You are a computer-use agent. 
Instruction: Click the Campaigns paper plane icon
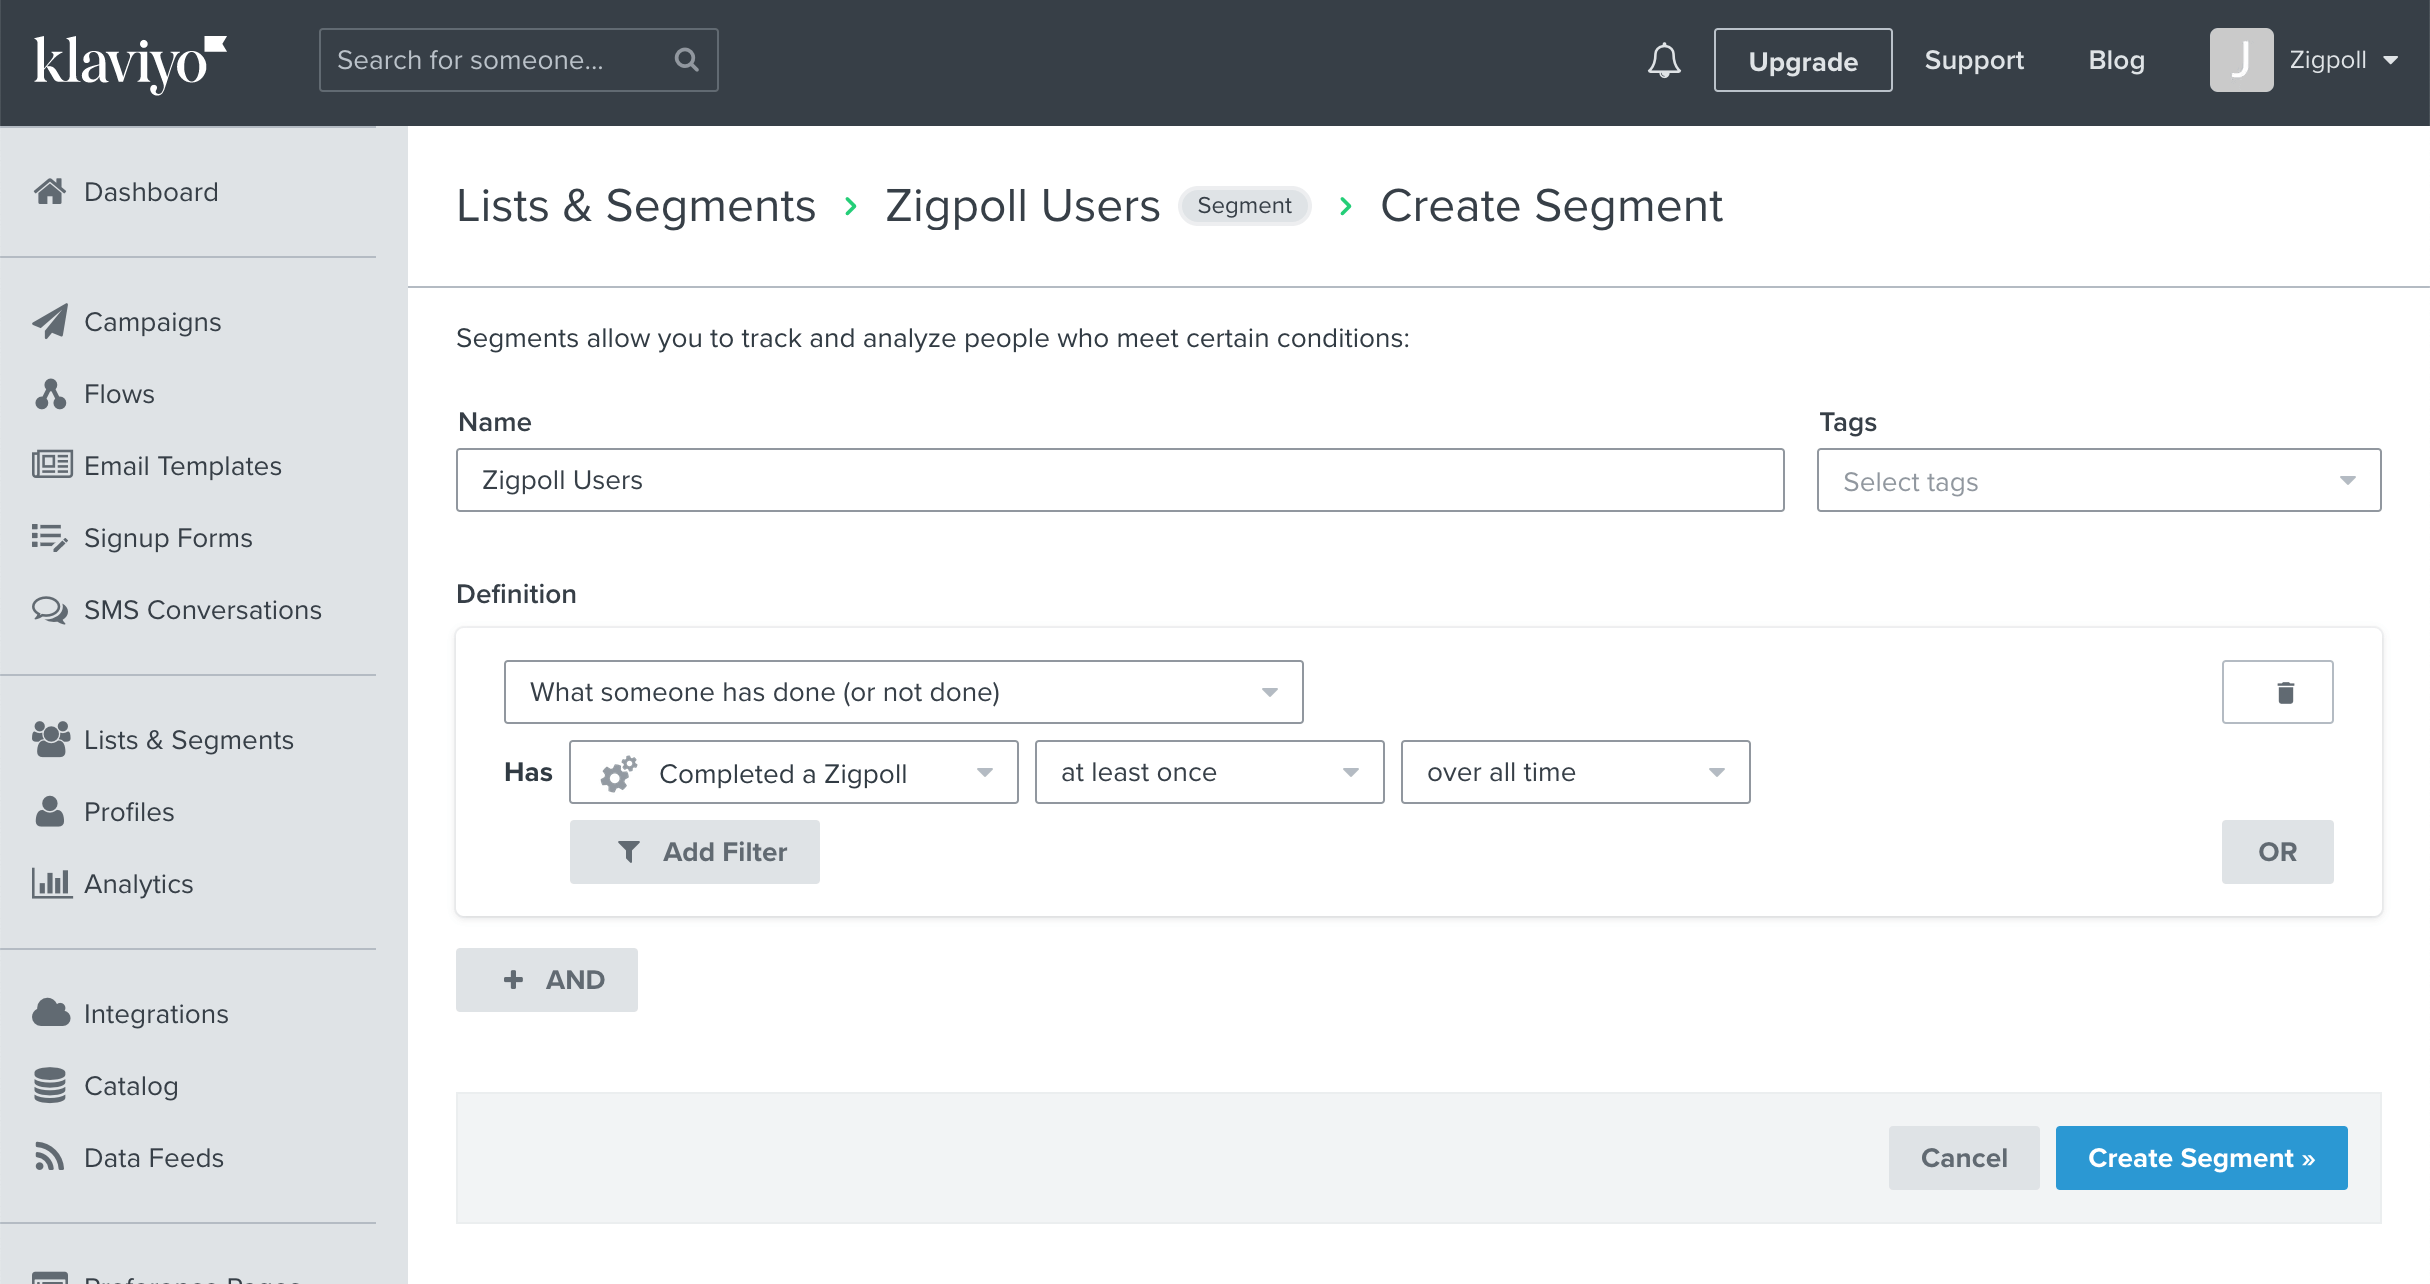point(50,321)
